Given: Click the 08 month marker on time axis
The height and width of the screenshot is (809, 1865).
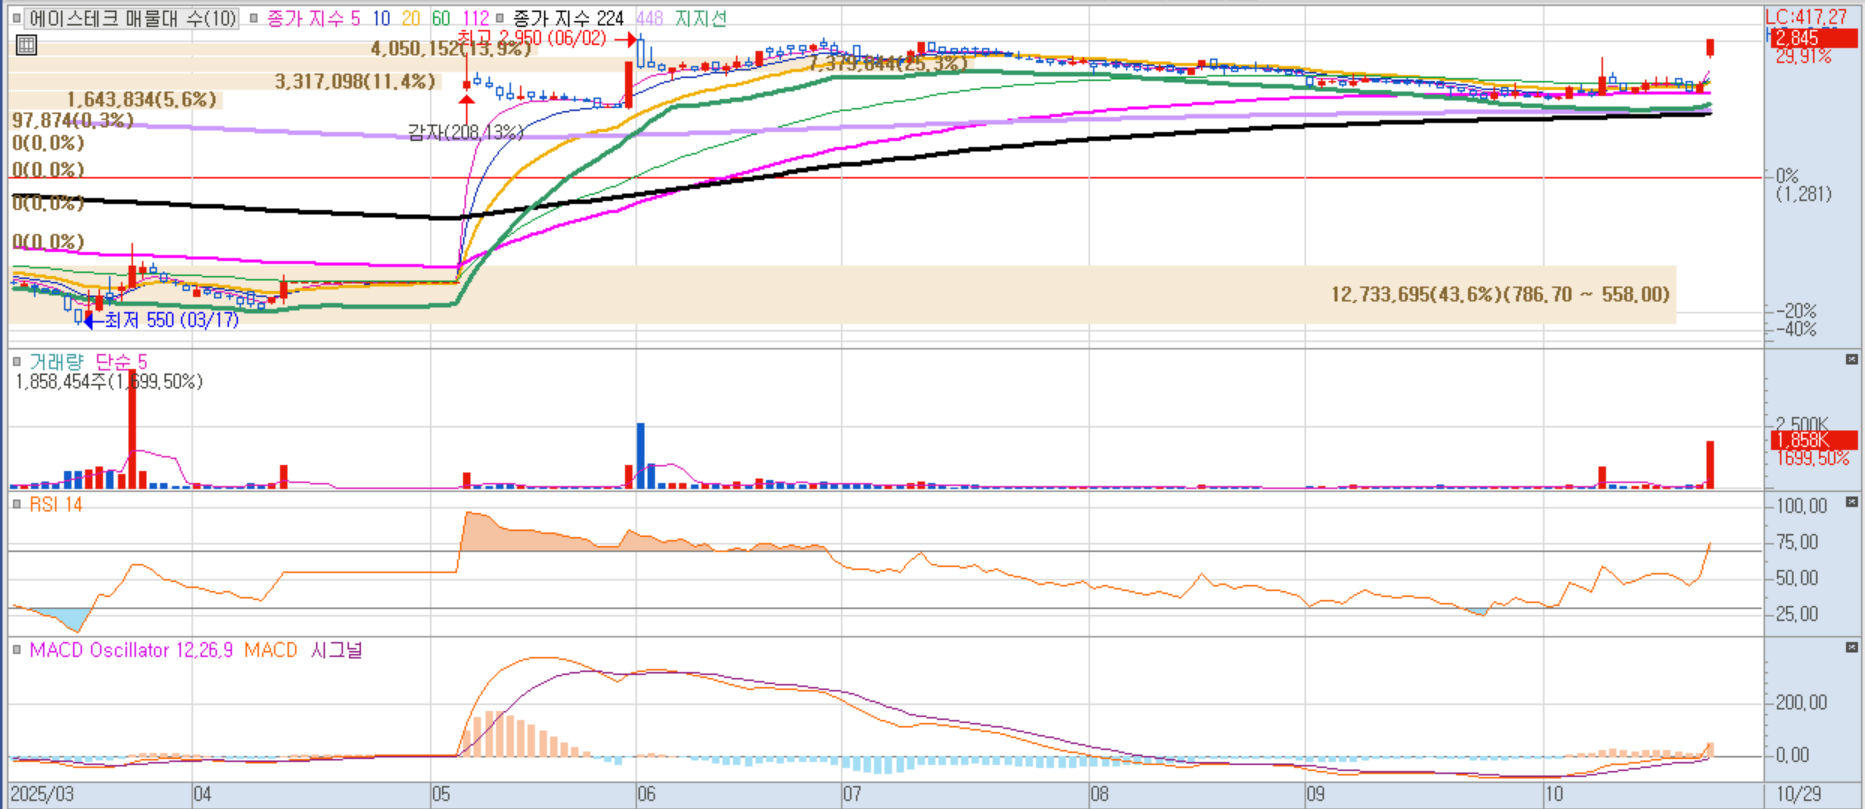Looking at the screenshot, I should [x=1099, y=795].
